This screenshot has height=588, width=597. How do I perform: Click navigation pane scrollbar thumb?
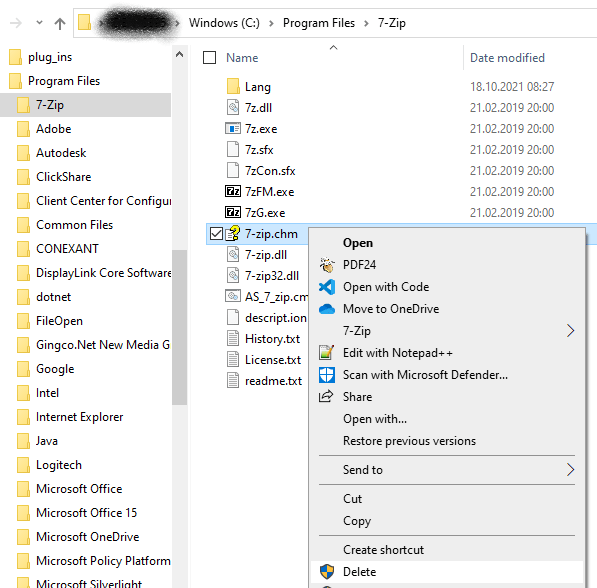tap(179, 328)
